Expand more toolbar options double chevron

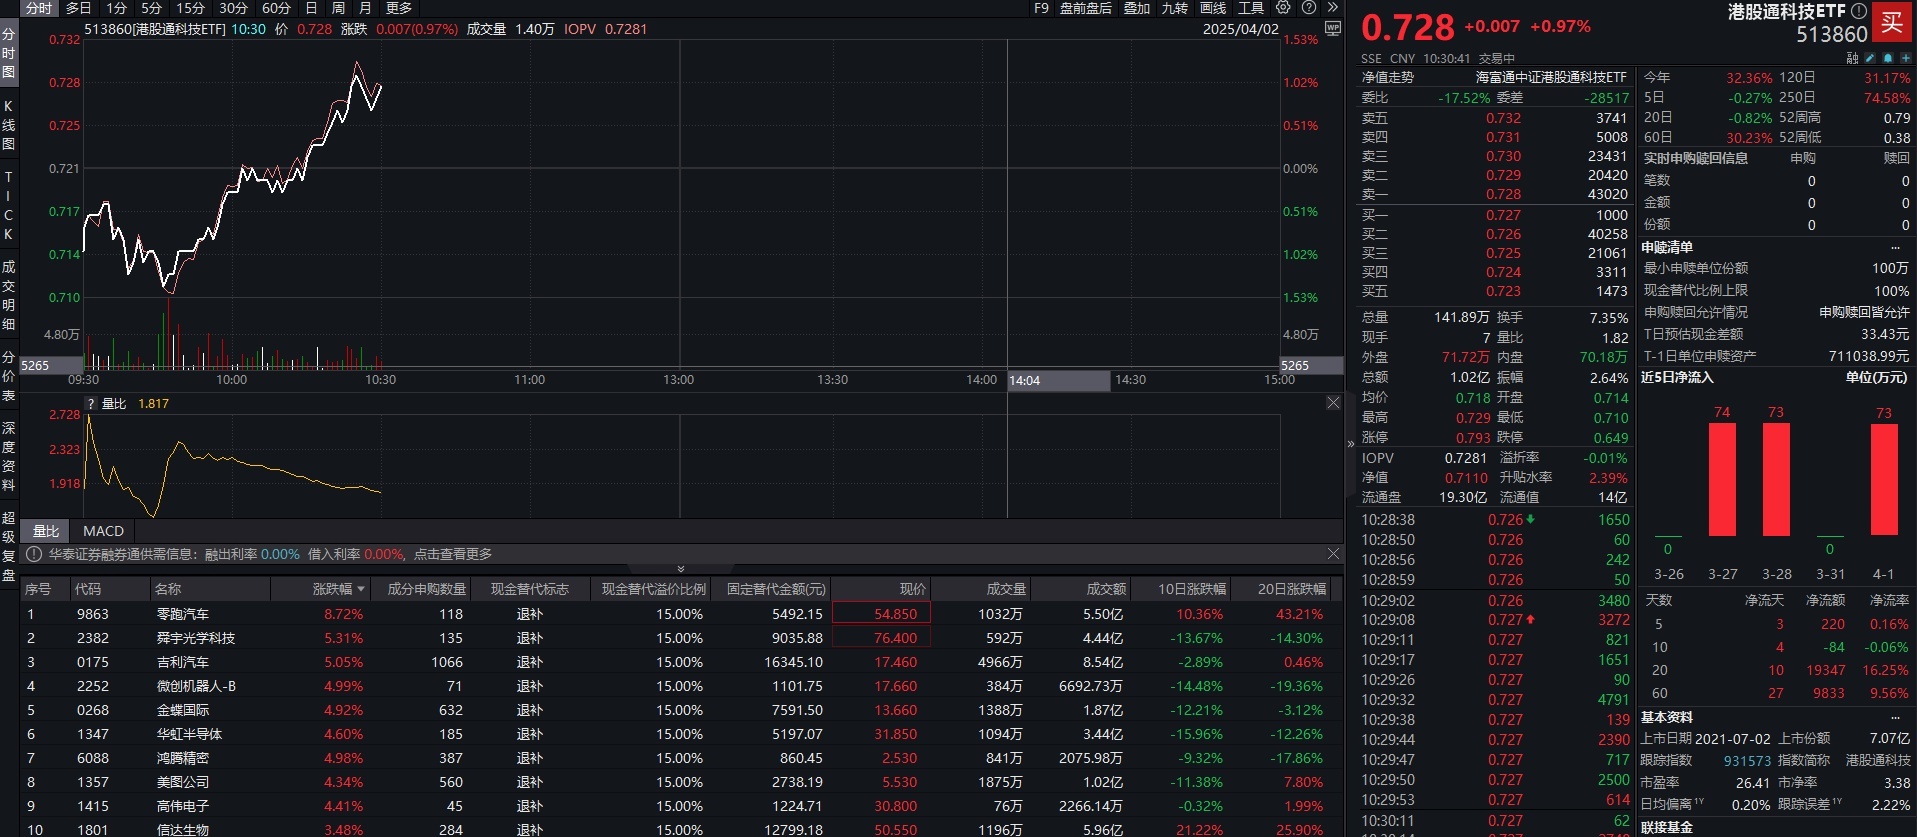1333,8
